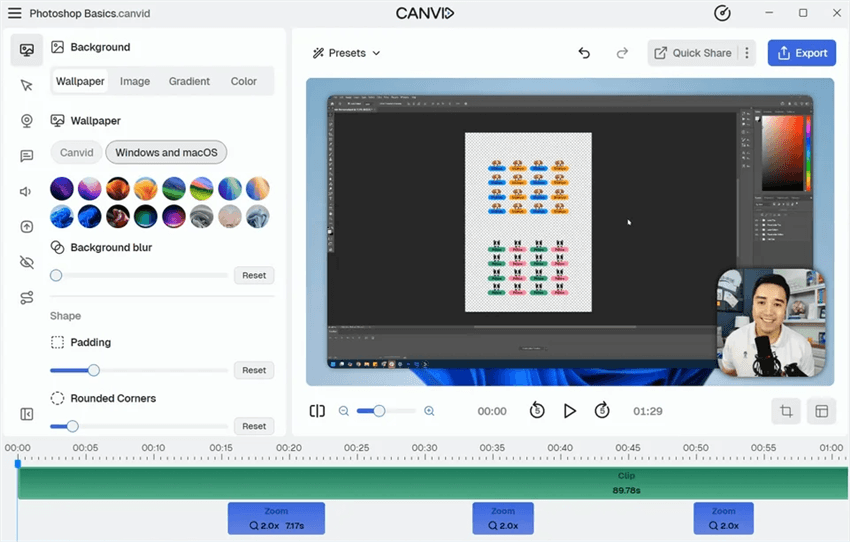The height and width of the screenshot is (542, 850).
Task: Skip forward 5 seconds
Action: pos(602,411)
